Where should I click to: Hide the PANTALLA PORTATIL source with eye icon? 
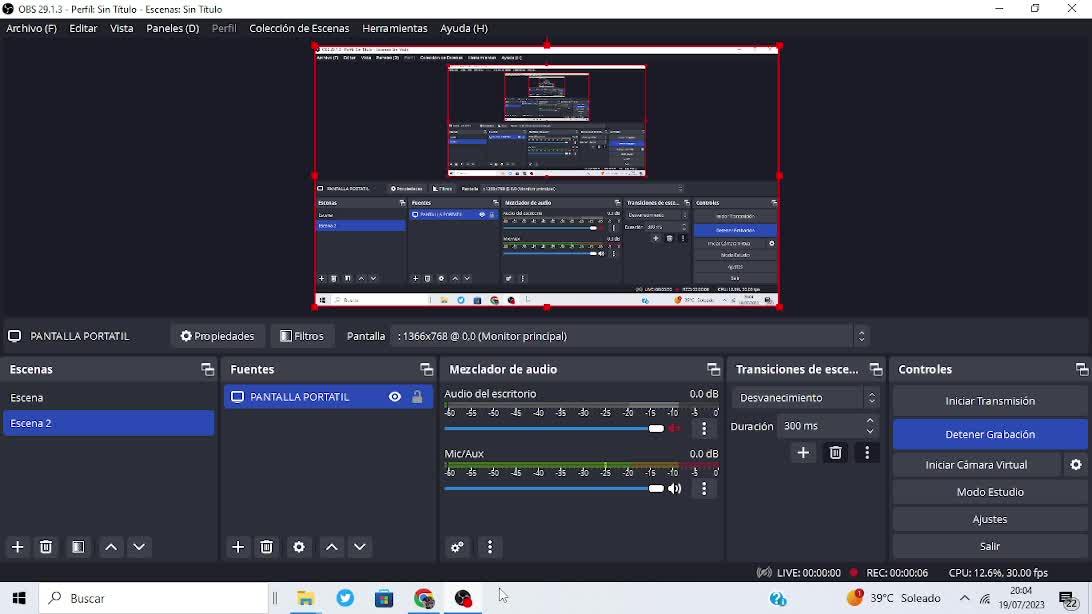(395, 397)
